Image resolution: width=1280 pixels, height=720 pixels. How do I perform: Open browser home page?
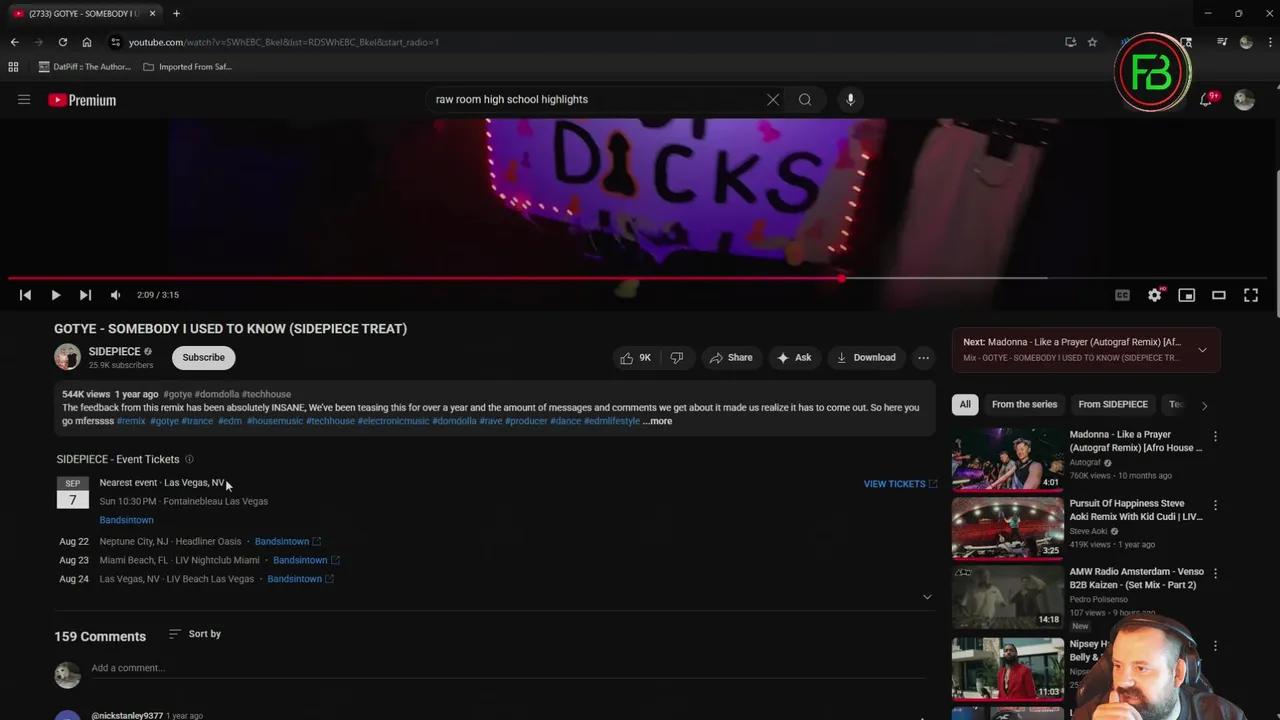point(87,42)
